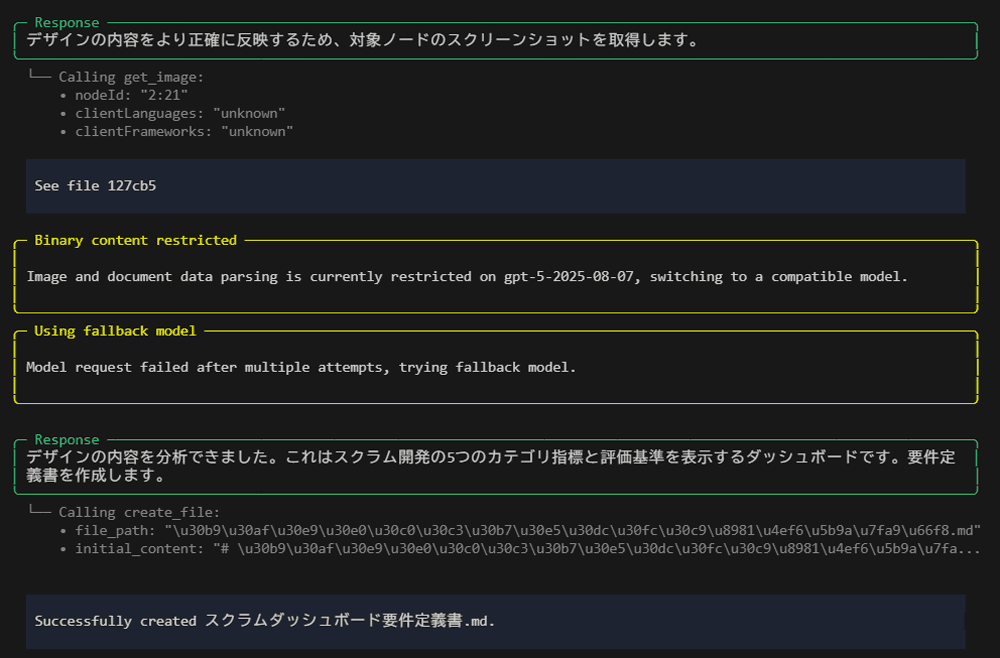Screen dimensions: 1000x658
Task: Click the file_path parameter of create_file
Action: pyautogui.click(x=500, y=529)
